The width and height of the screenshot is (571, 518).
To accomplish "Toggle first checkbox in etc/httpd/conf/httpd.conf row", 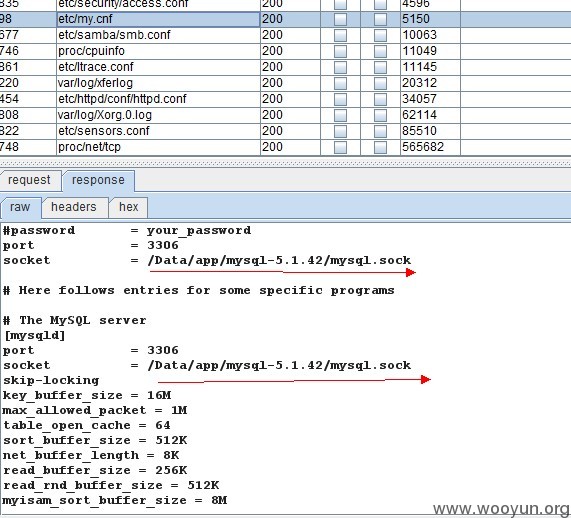I will 340,99.
